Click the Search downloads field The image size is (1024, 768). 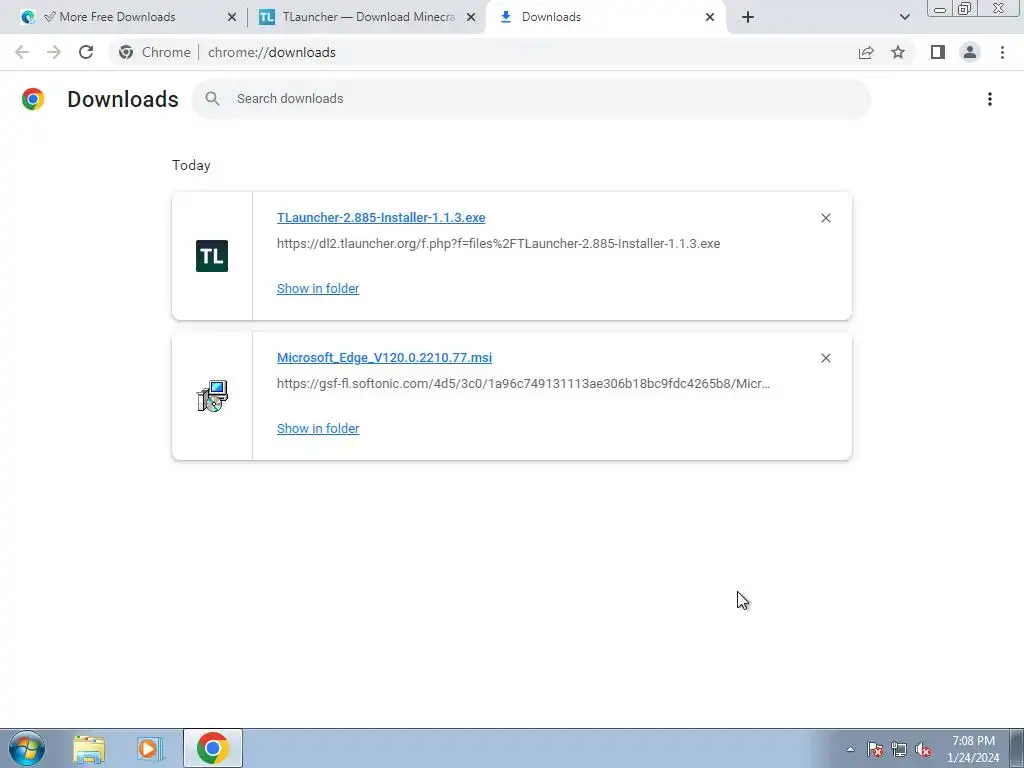532,99
